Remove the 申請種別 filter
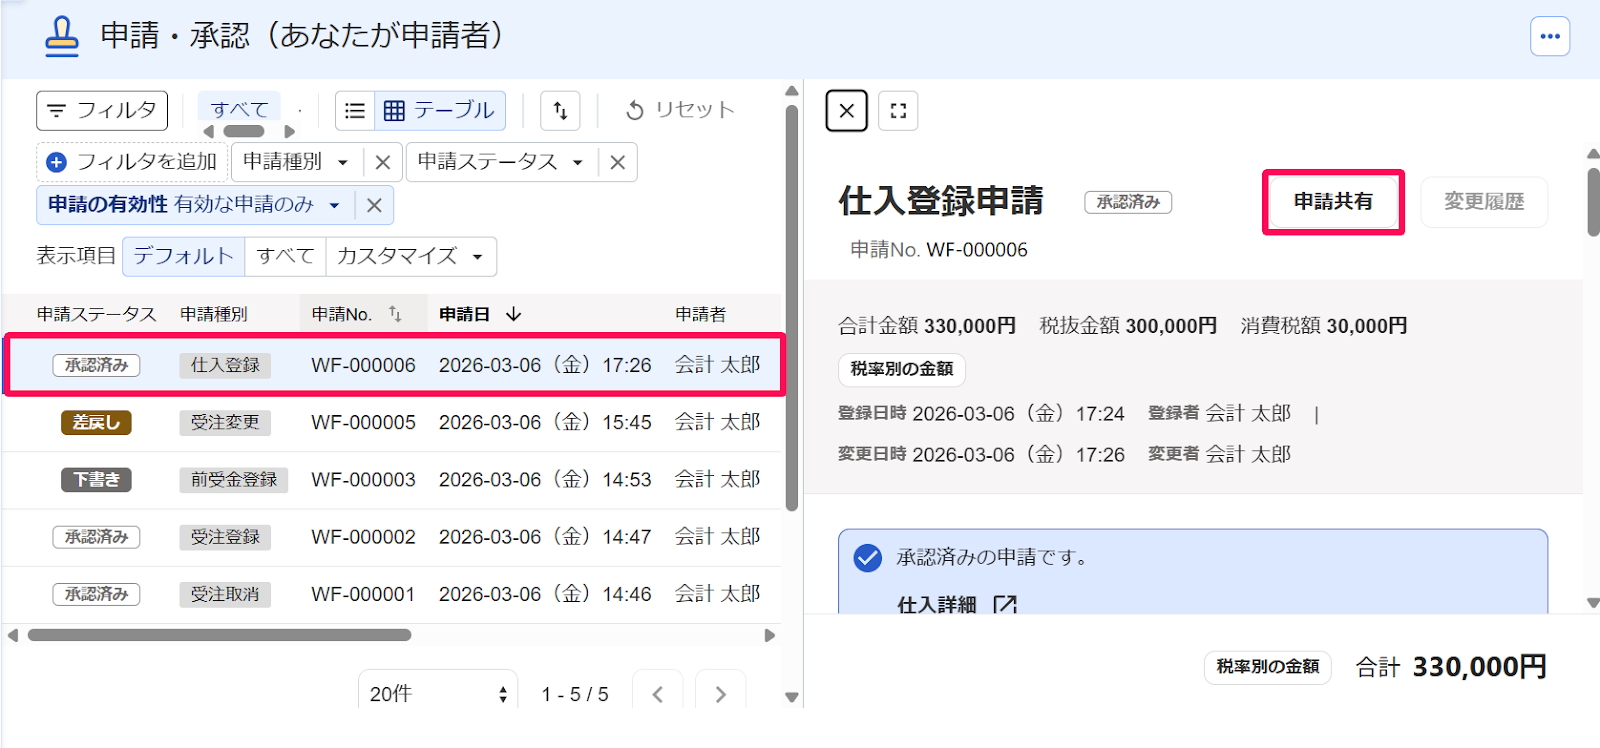 [382, 162]
